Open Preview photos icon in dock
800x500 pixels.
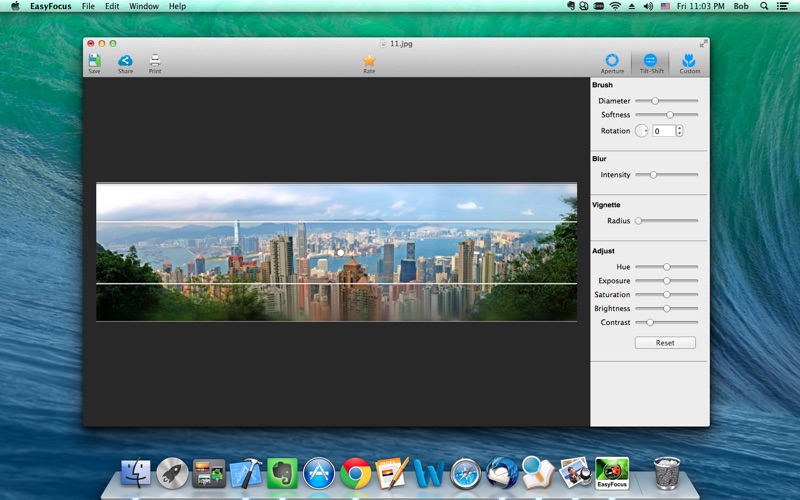[576, 473]
